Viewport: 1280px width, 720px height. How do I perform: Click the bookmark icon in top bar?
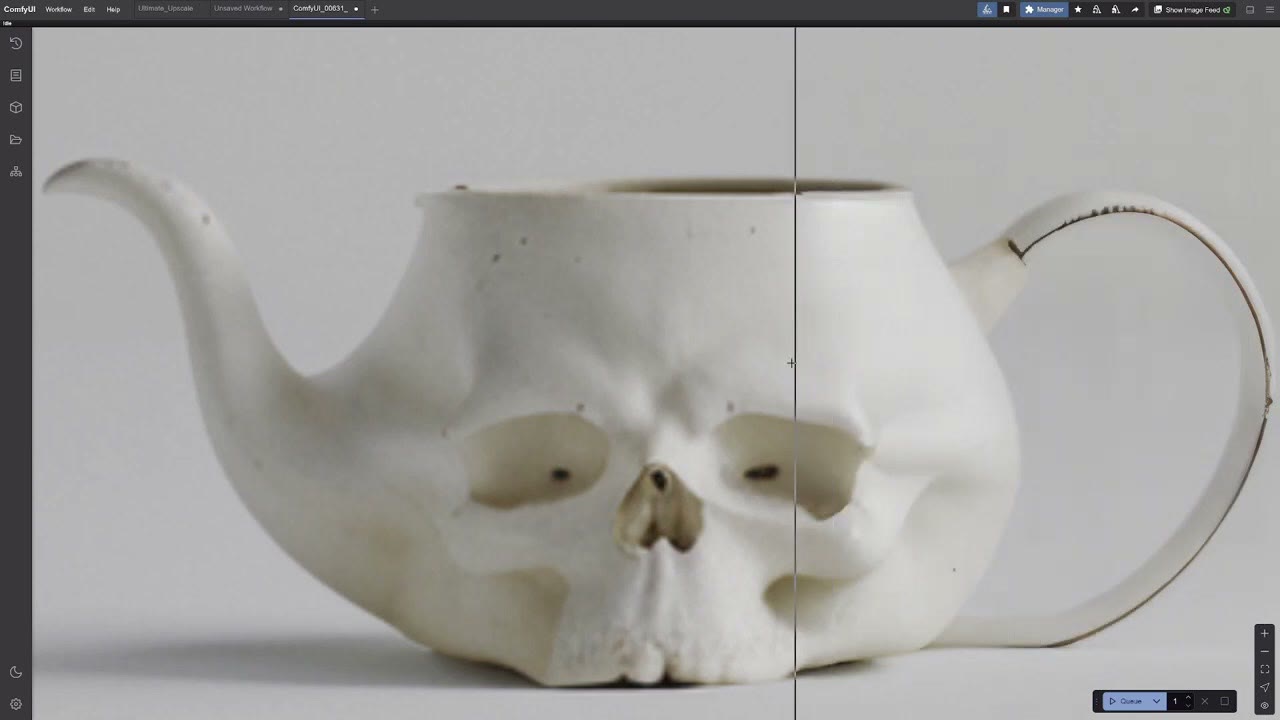click(1007, 10)
